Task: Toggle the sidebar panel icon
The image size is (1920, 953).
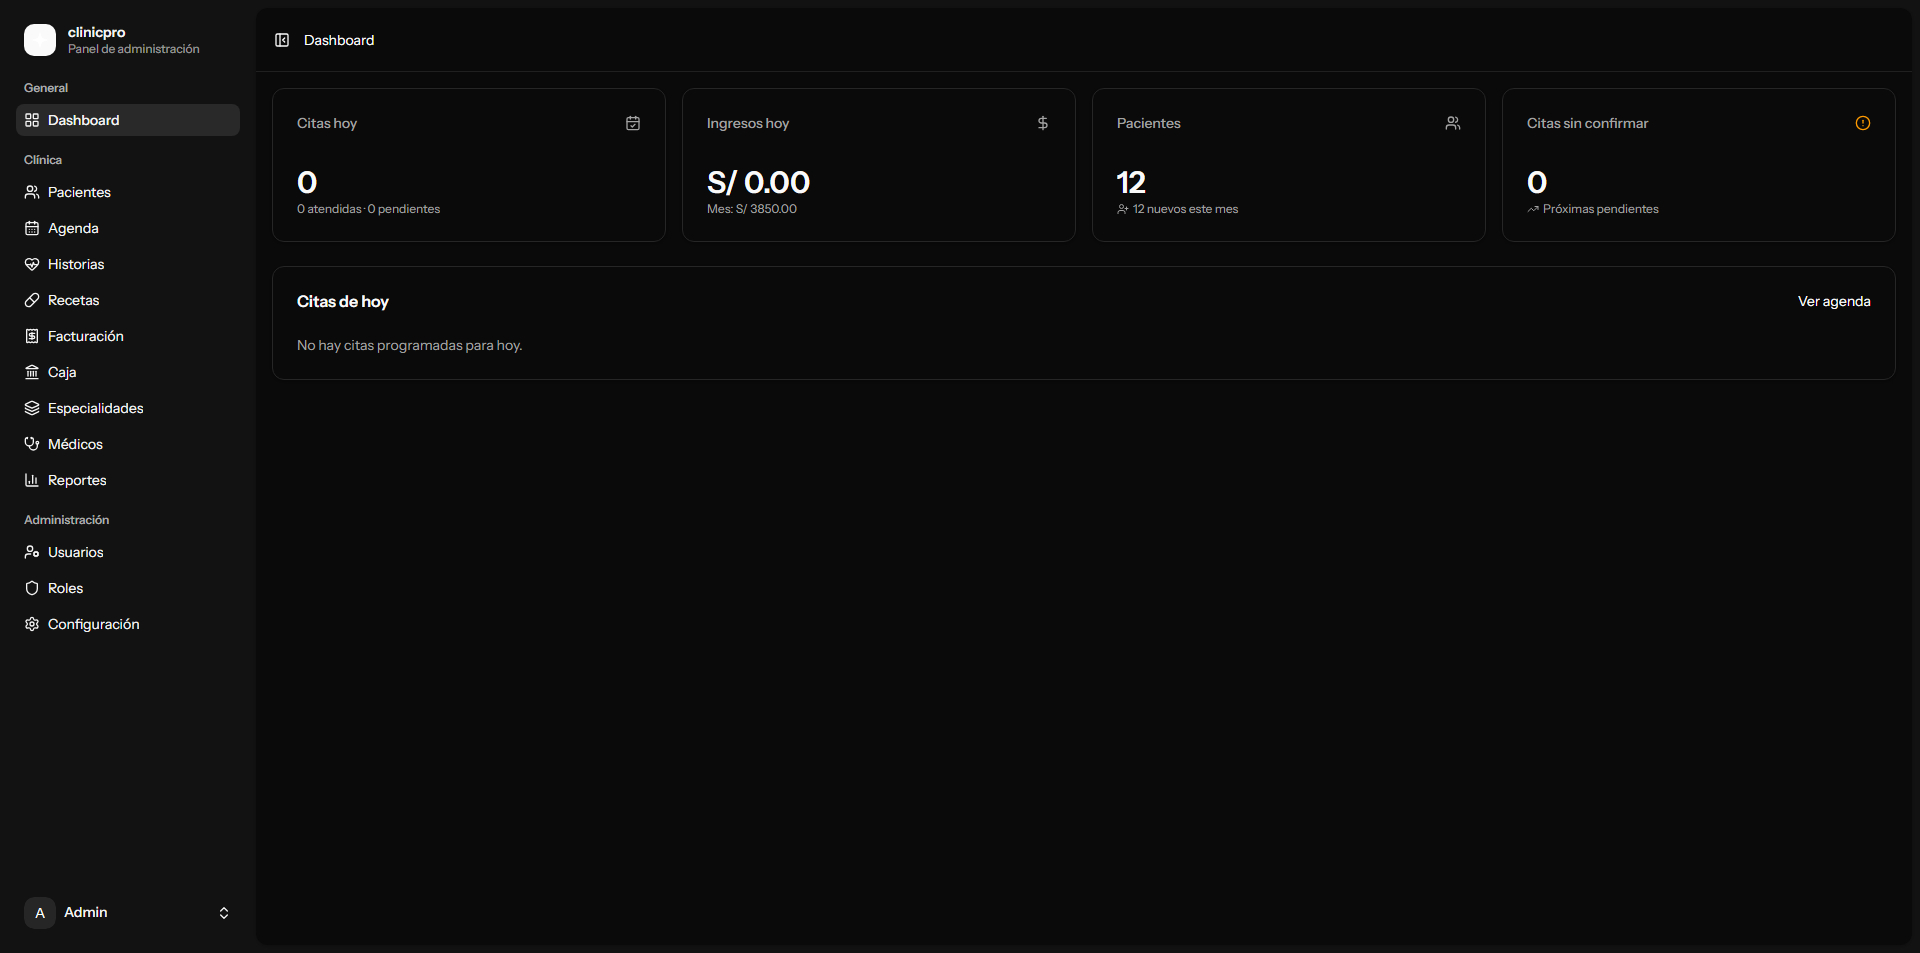Action: click(282, 40)
